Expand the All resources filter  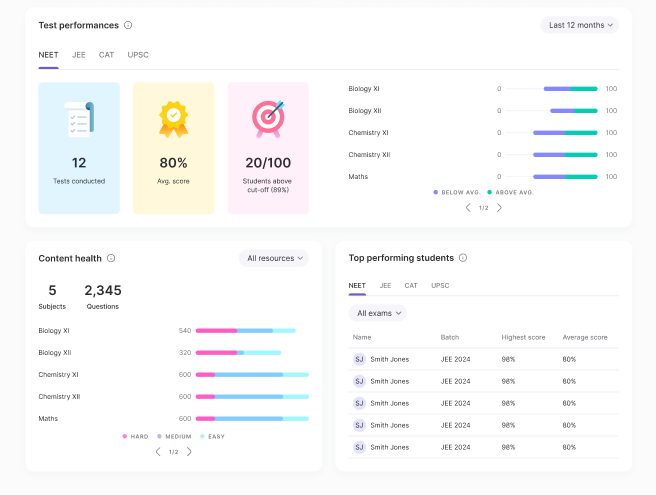273,258
